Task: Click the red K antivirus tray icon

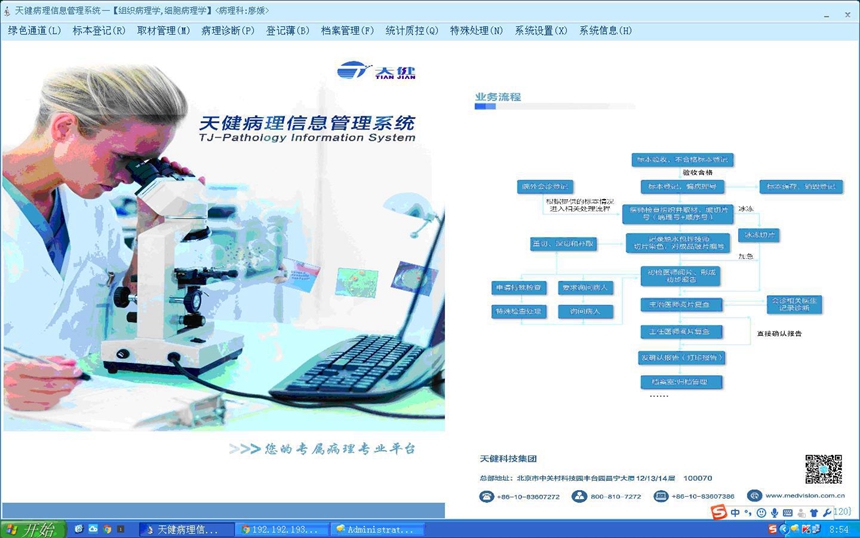Action: (x=806, y=529)
